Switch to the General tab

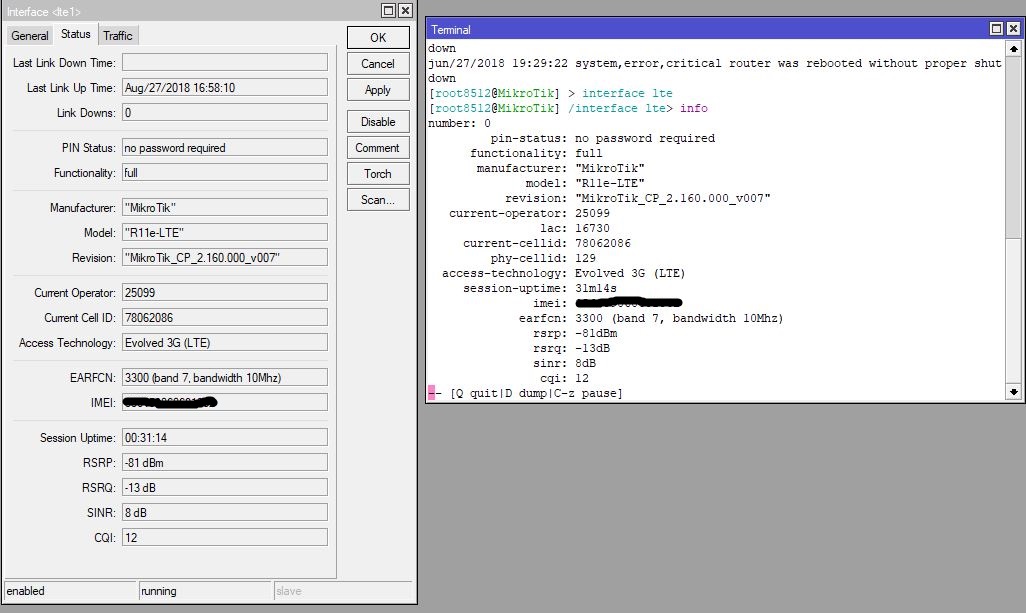point(29,36)
